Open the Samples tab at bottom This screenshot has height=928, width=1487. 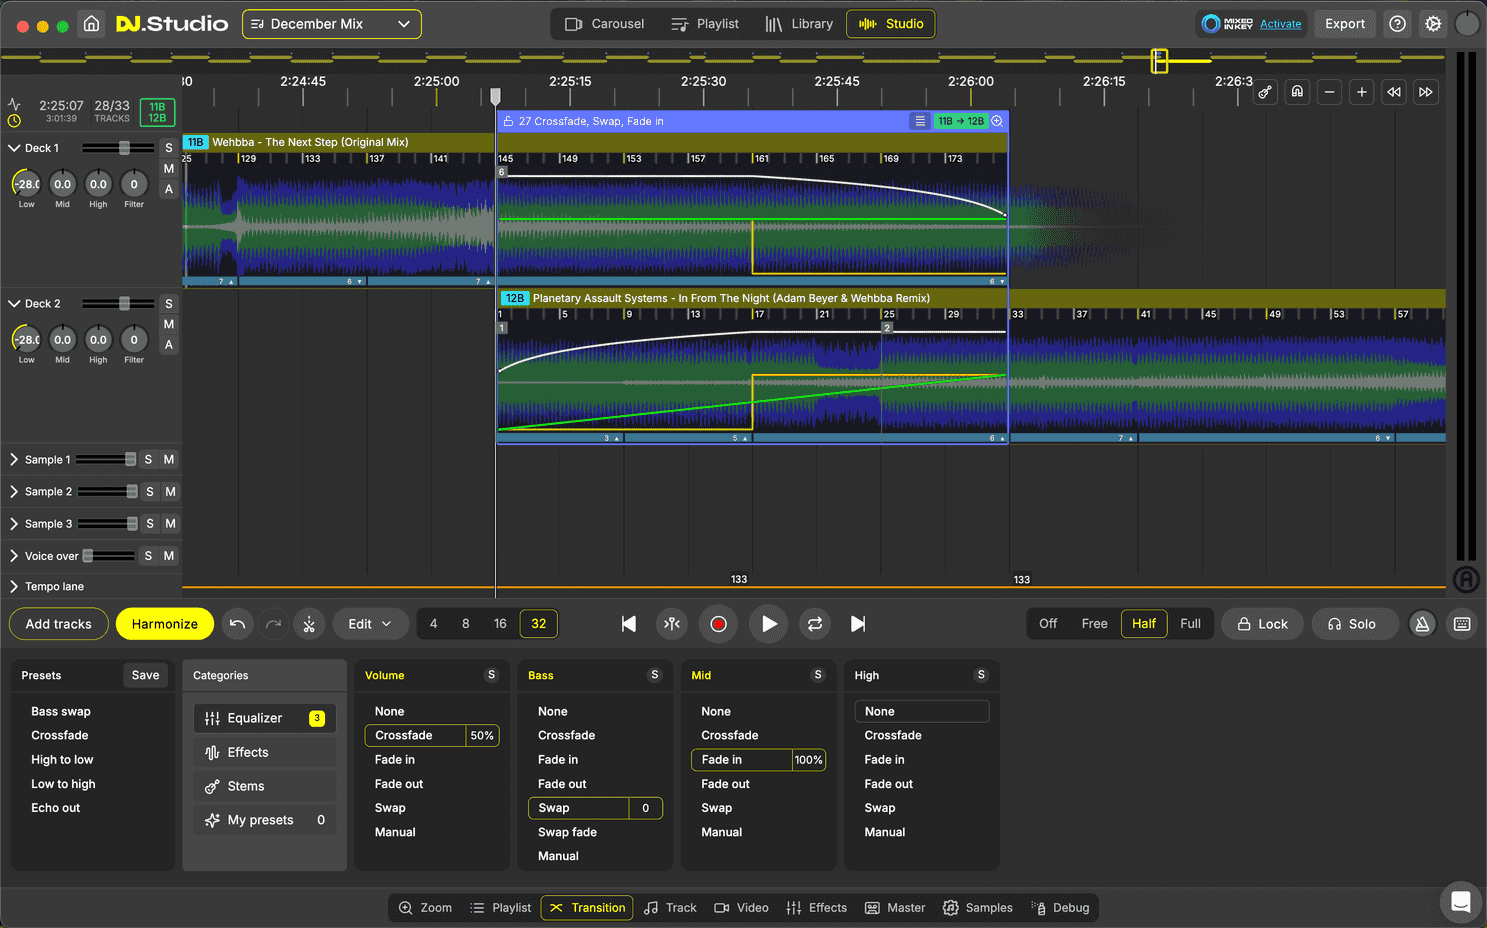(x=978, y=908)
